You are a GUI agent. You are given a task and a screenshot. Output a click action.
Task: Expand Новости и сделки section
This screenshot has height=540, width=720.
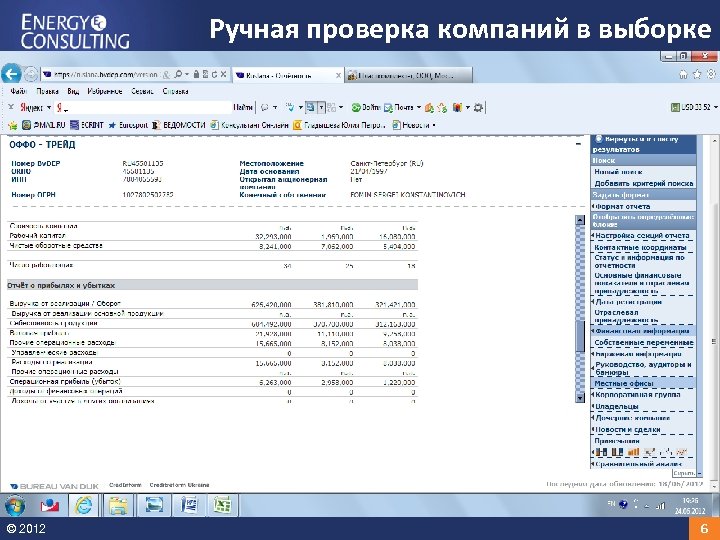pos(628,429)
